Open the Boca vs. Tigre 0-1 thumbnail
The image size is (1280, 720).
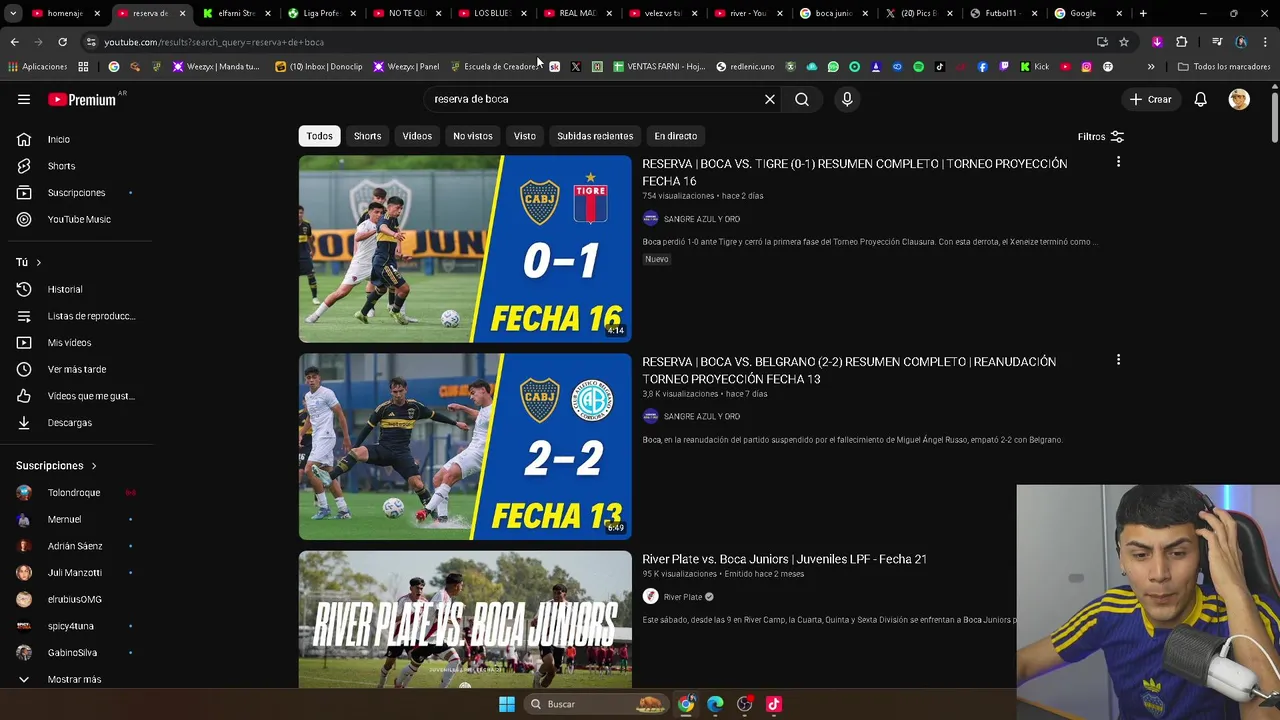[x=465, y=249]
